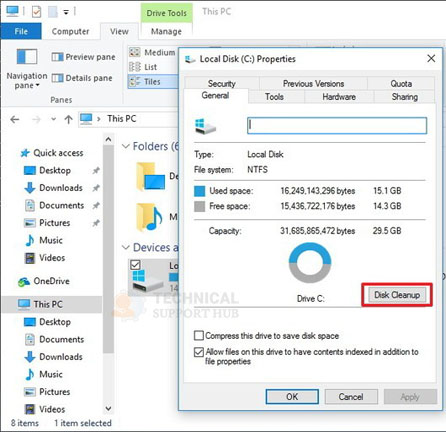Open the File ribbon menu
This screenshot has width=446, height=432.
point(21,31)
